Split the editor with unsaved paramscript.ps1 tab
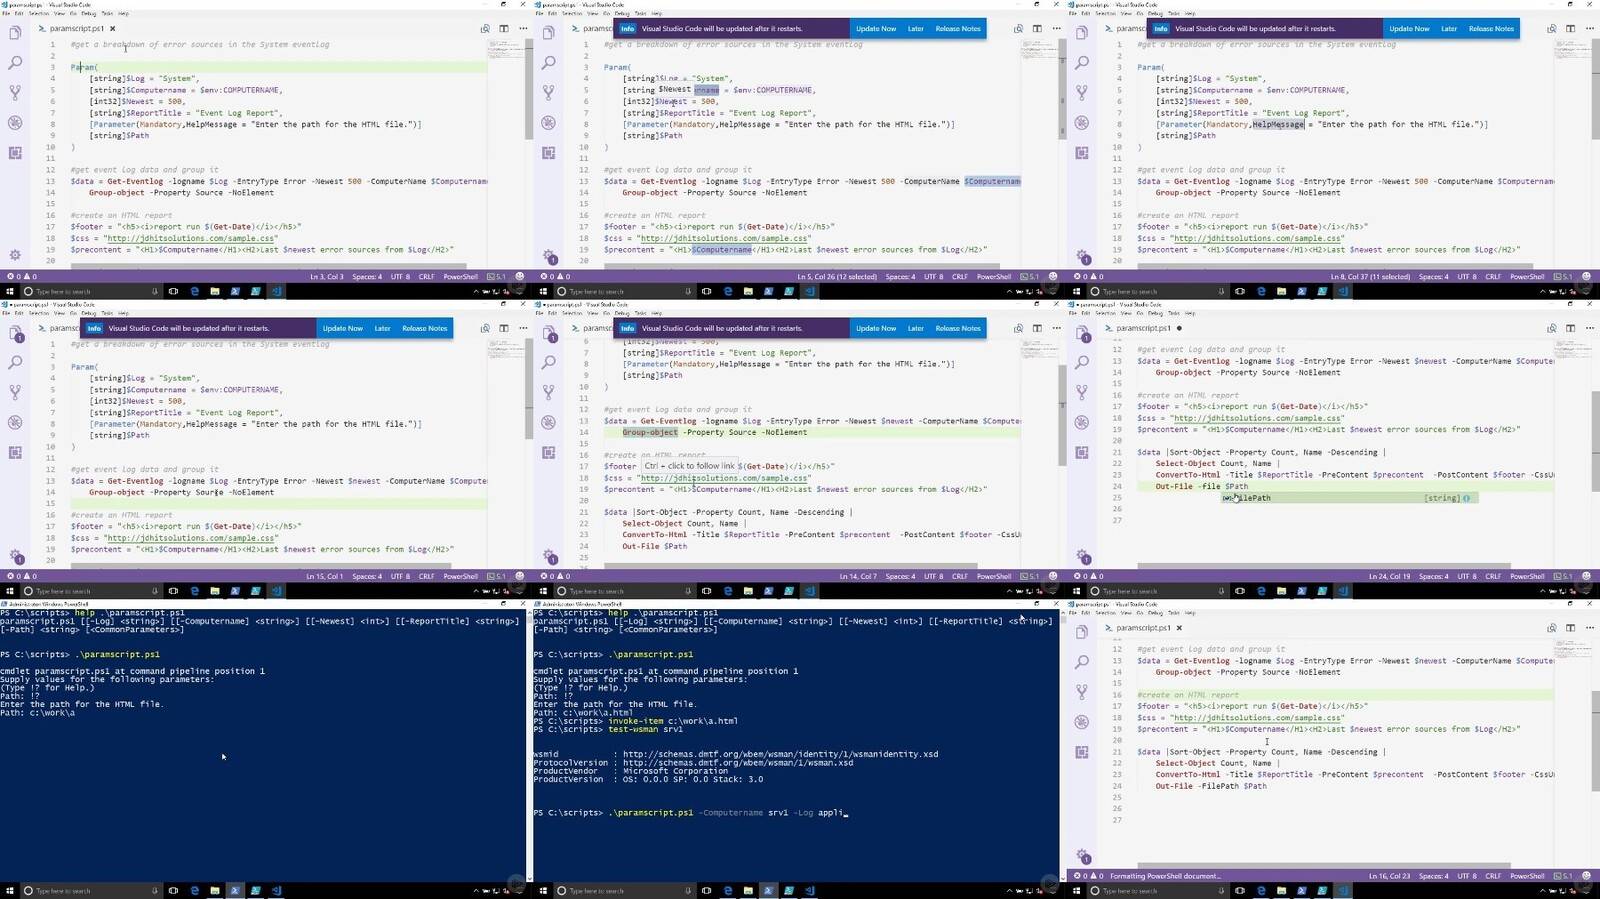The width and height of the screenshot is (1600, 899). coord(1570,328)
